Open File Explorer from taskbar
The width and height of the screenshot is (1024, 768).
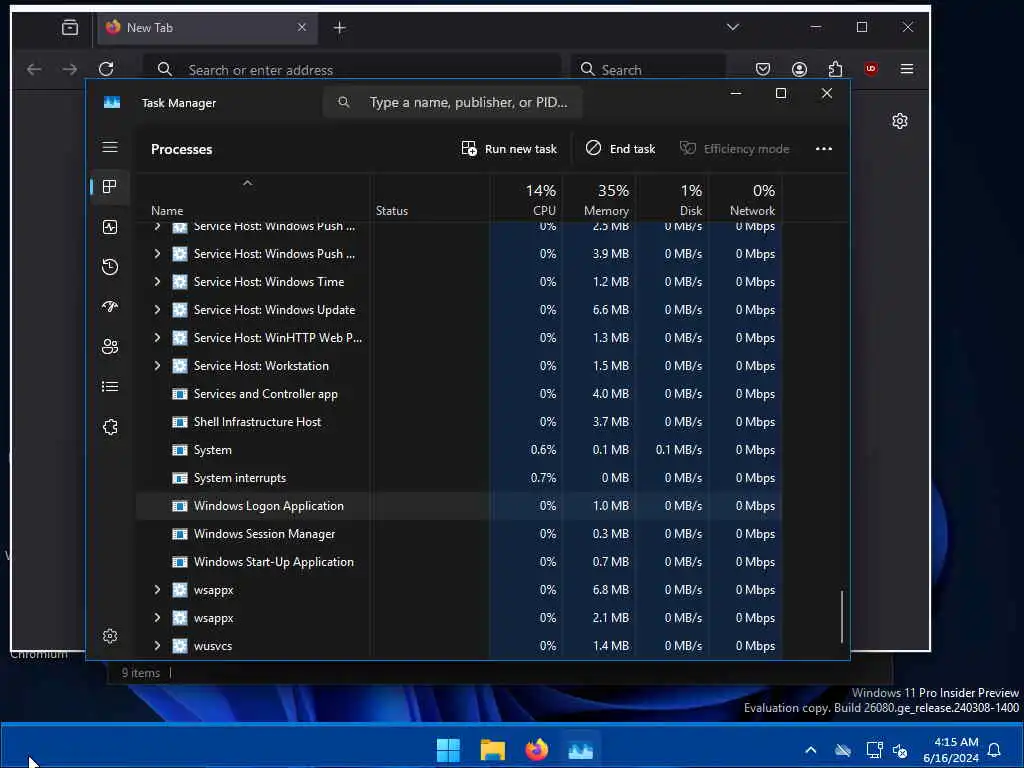point(492,750)
